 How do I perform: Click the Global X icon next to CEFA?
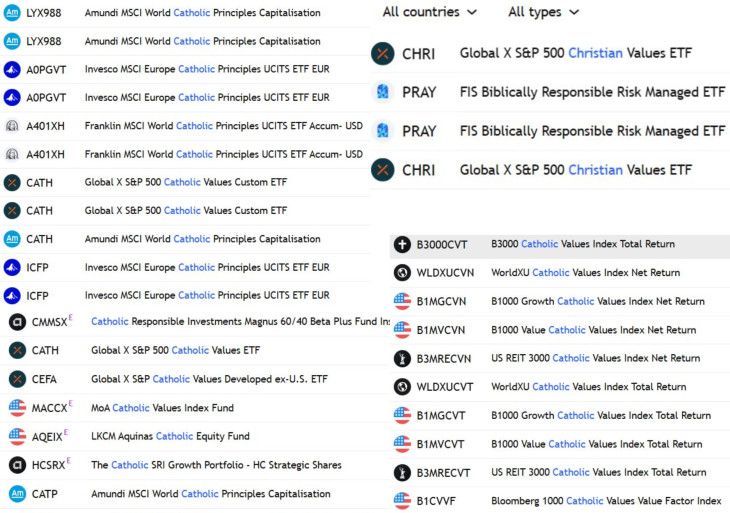click(x=17, y=379)
